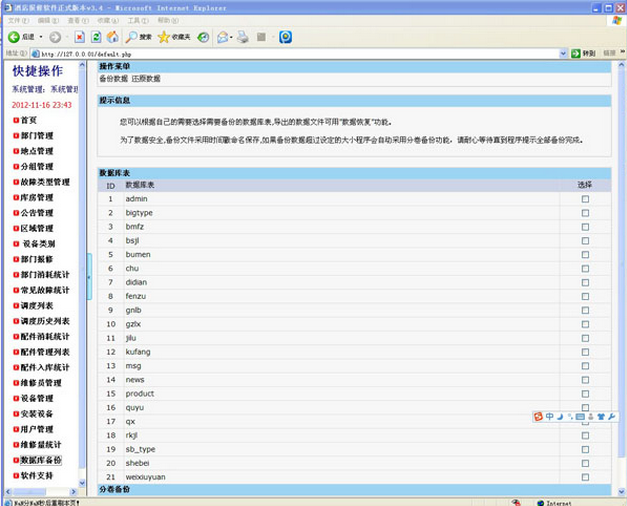Screen dimensions: 627x506
Task: Open the soft keyboard icon on the IME bar
Action: tap(580, 417)
